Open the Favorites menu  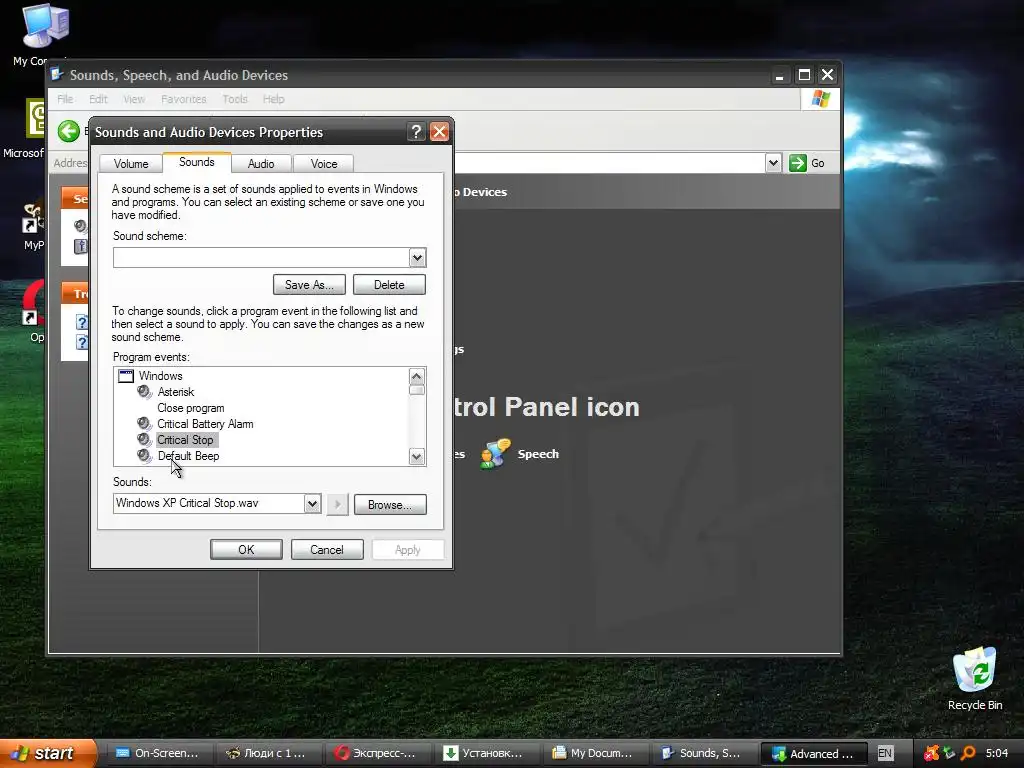tap(184, 99)
